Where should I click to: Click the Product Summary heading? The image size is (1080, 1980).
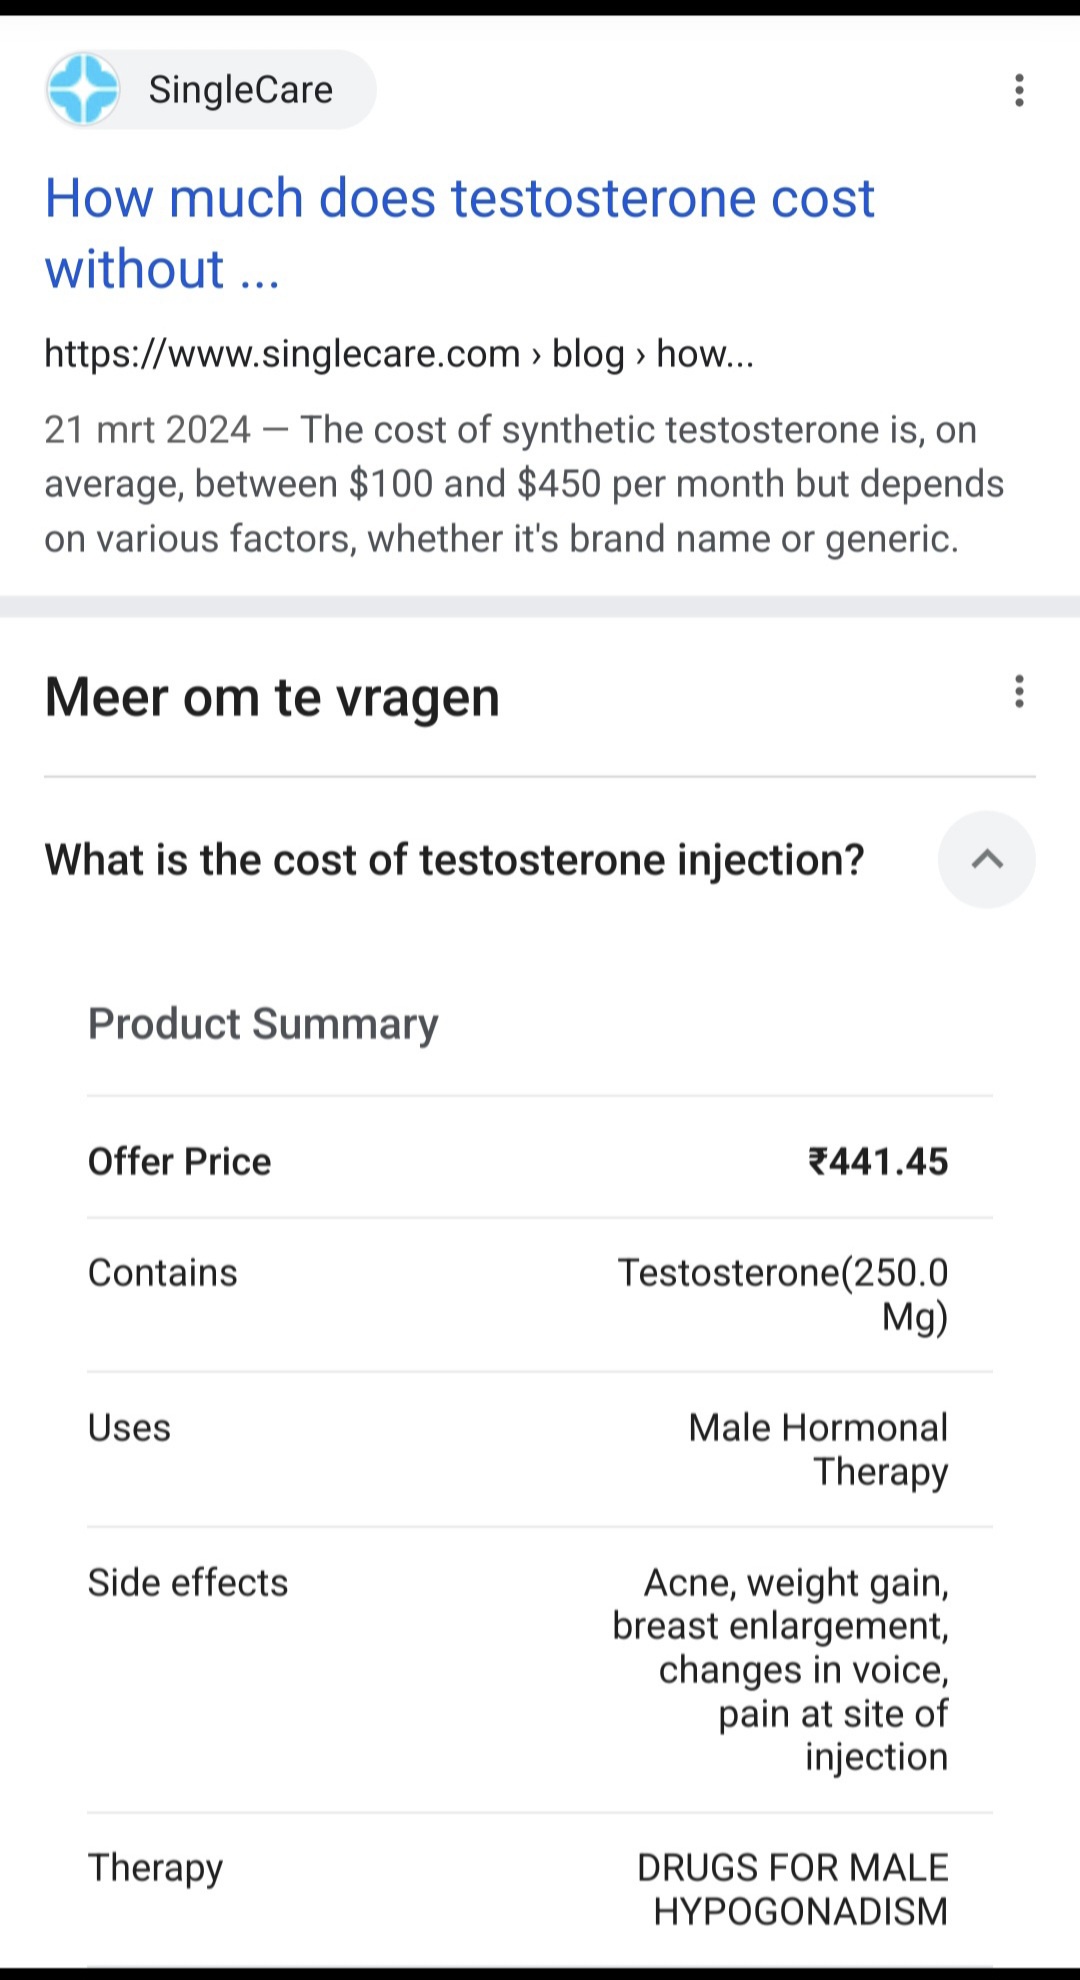click(263, 1024)
